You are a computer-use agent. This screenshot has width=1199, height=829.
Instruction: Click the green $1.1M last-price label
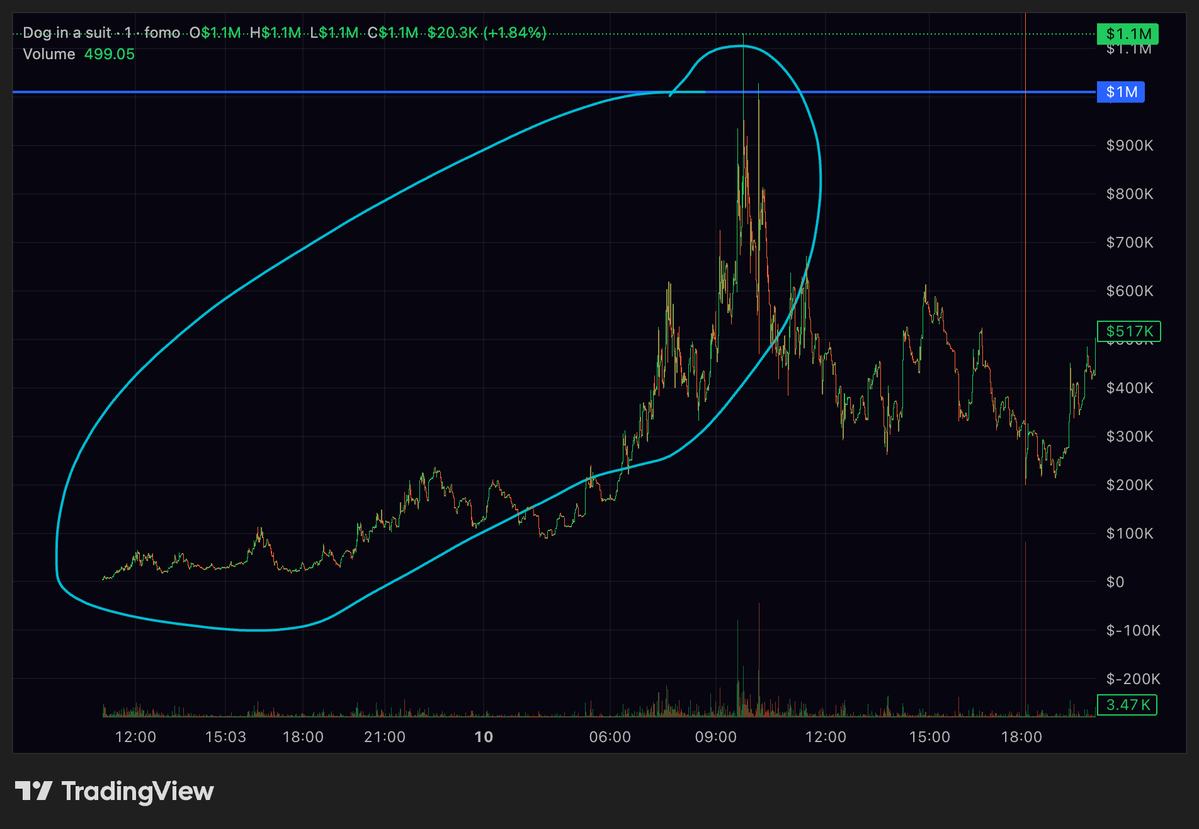pos(1128,34)
